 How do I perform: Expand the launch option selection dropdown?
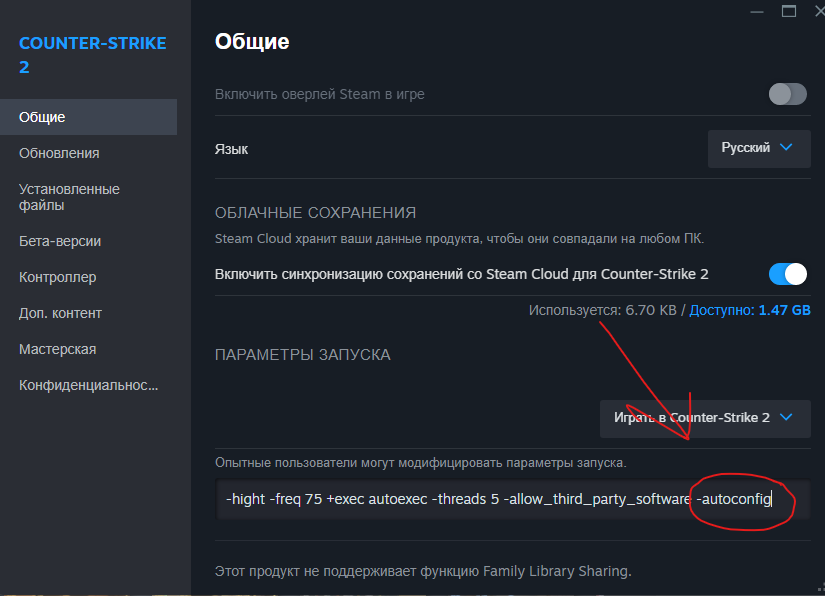tap(705, 418)
